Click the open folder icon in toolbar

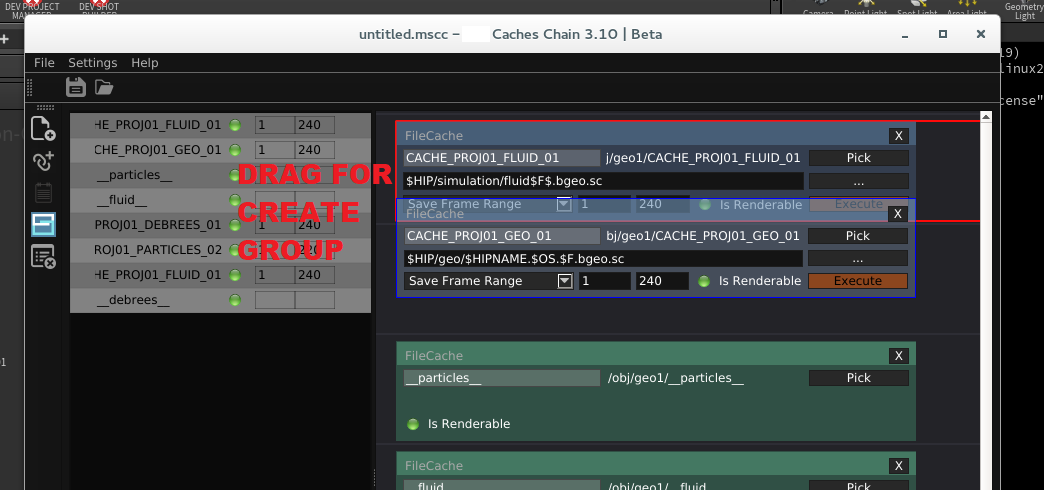pyautogui.click(x=104, y=87)
